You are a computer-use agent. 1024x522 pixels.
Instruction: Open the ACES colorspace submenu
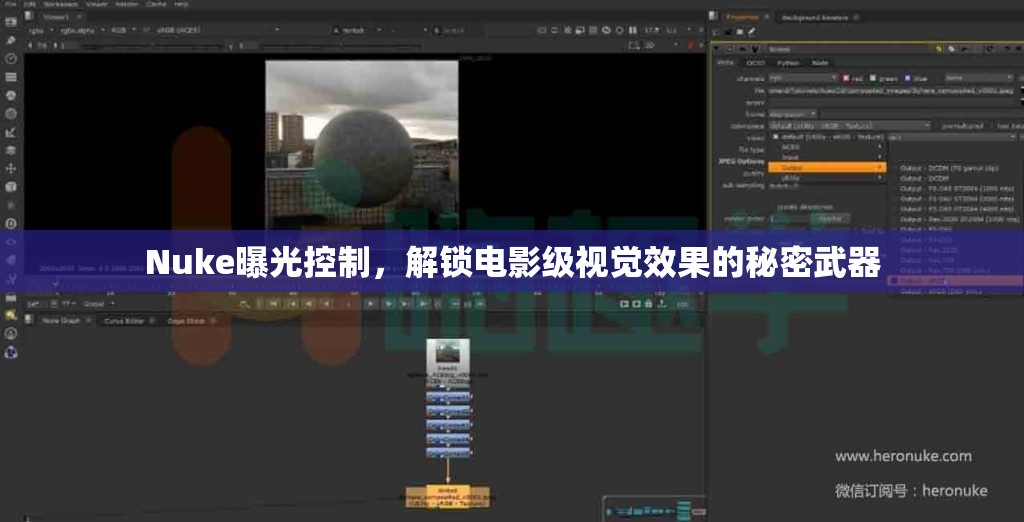click(825, 147)
